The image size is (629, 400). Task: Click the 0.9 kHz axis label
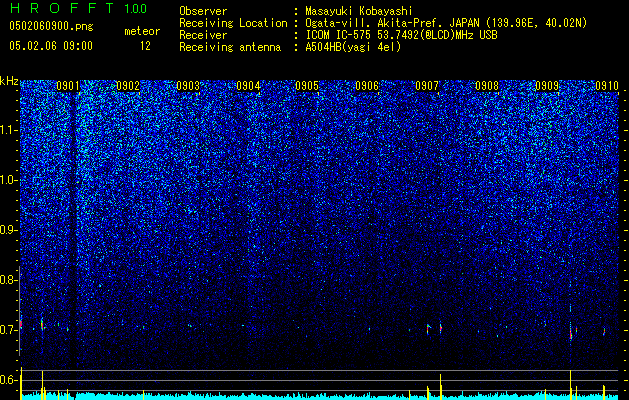coord(9,230)
